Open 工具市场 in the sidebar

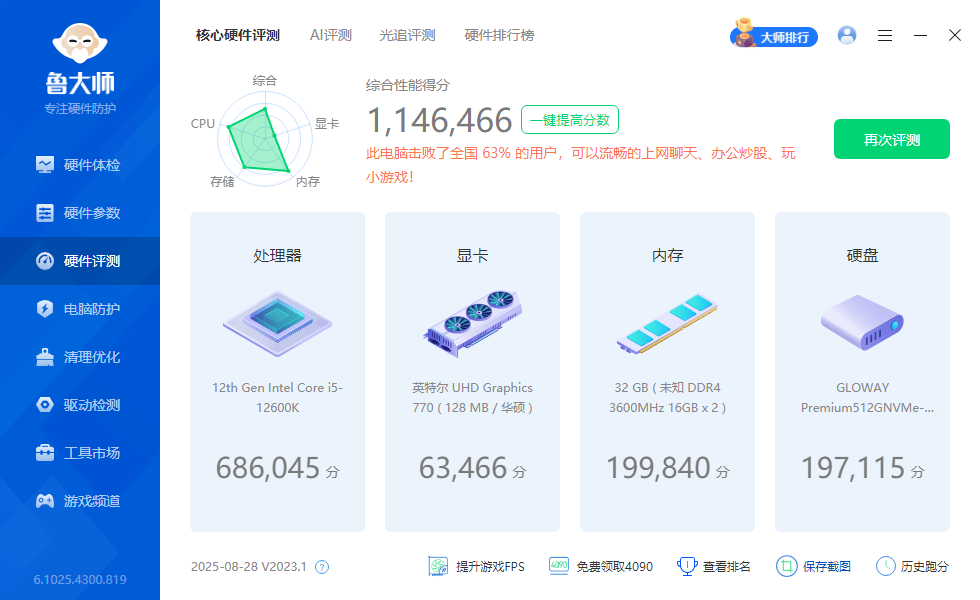click(80, 453)
